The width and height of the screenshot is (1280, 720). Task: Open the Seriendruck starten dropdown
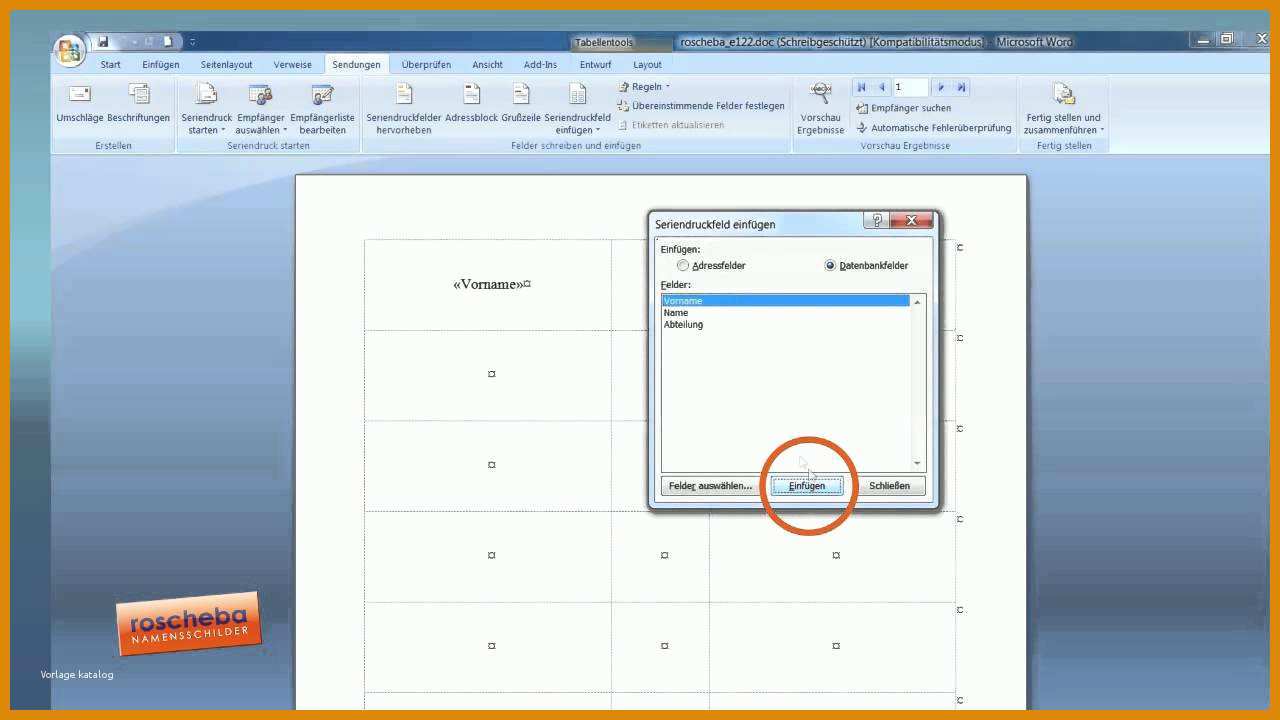click(x=207, y=109)
